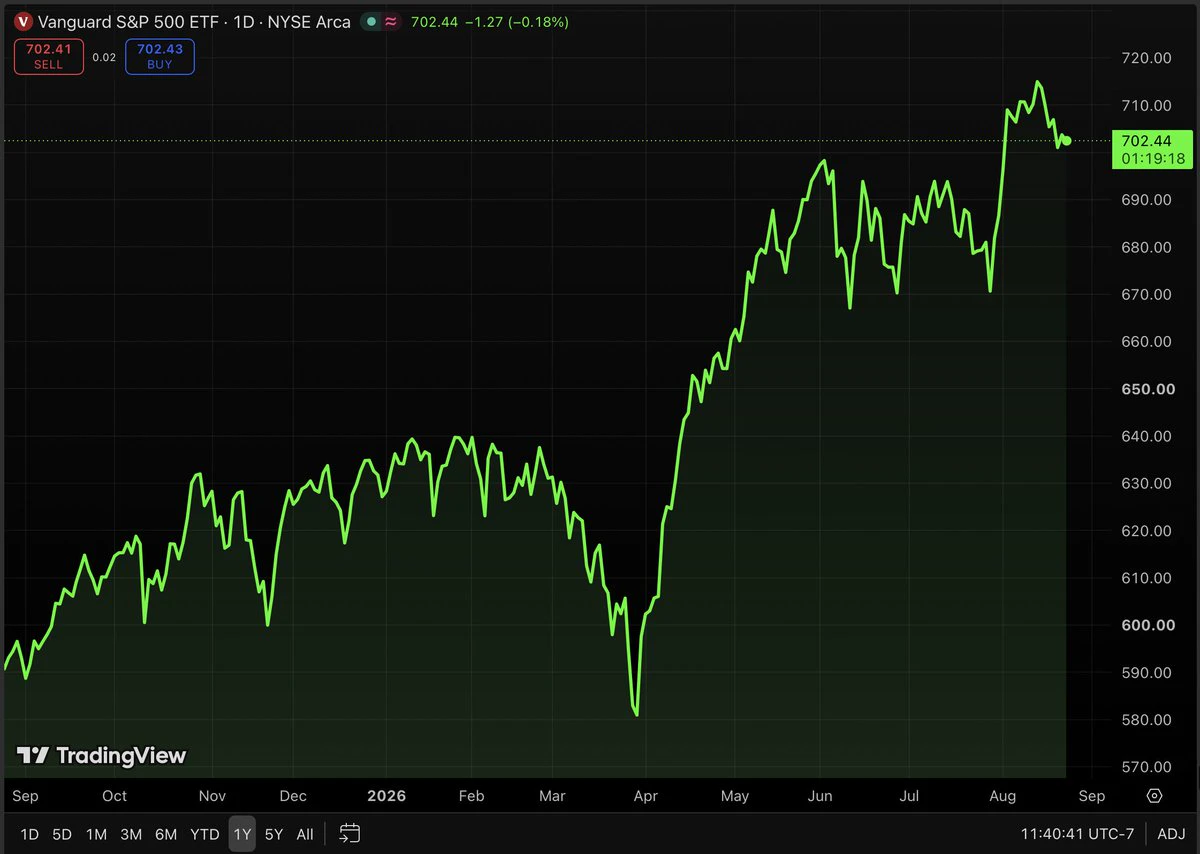Click the Nov label on time axis
This screenshot has height=854, width=1200.
pos(211,796)
